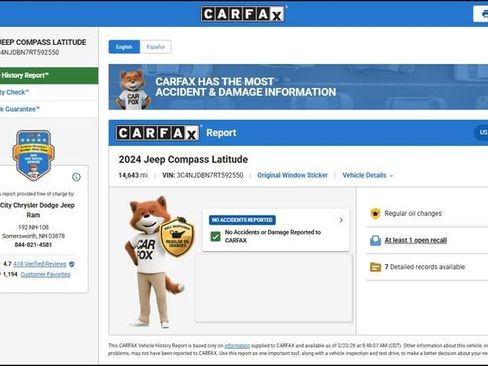Open the Check sidebar tab below History Report
488x366 pixels.
pos(48,92)
